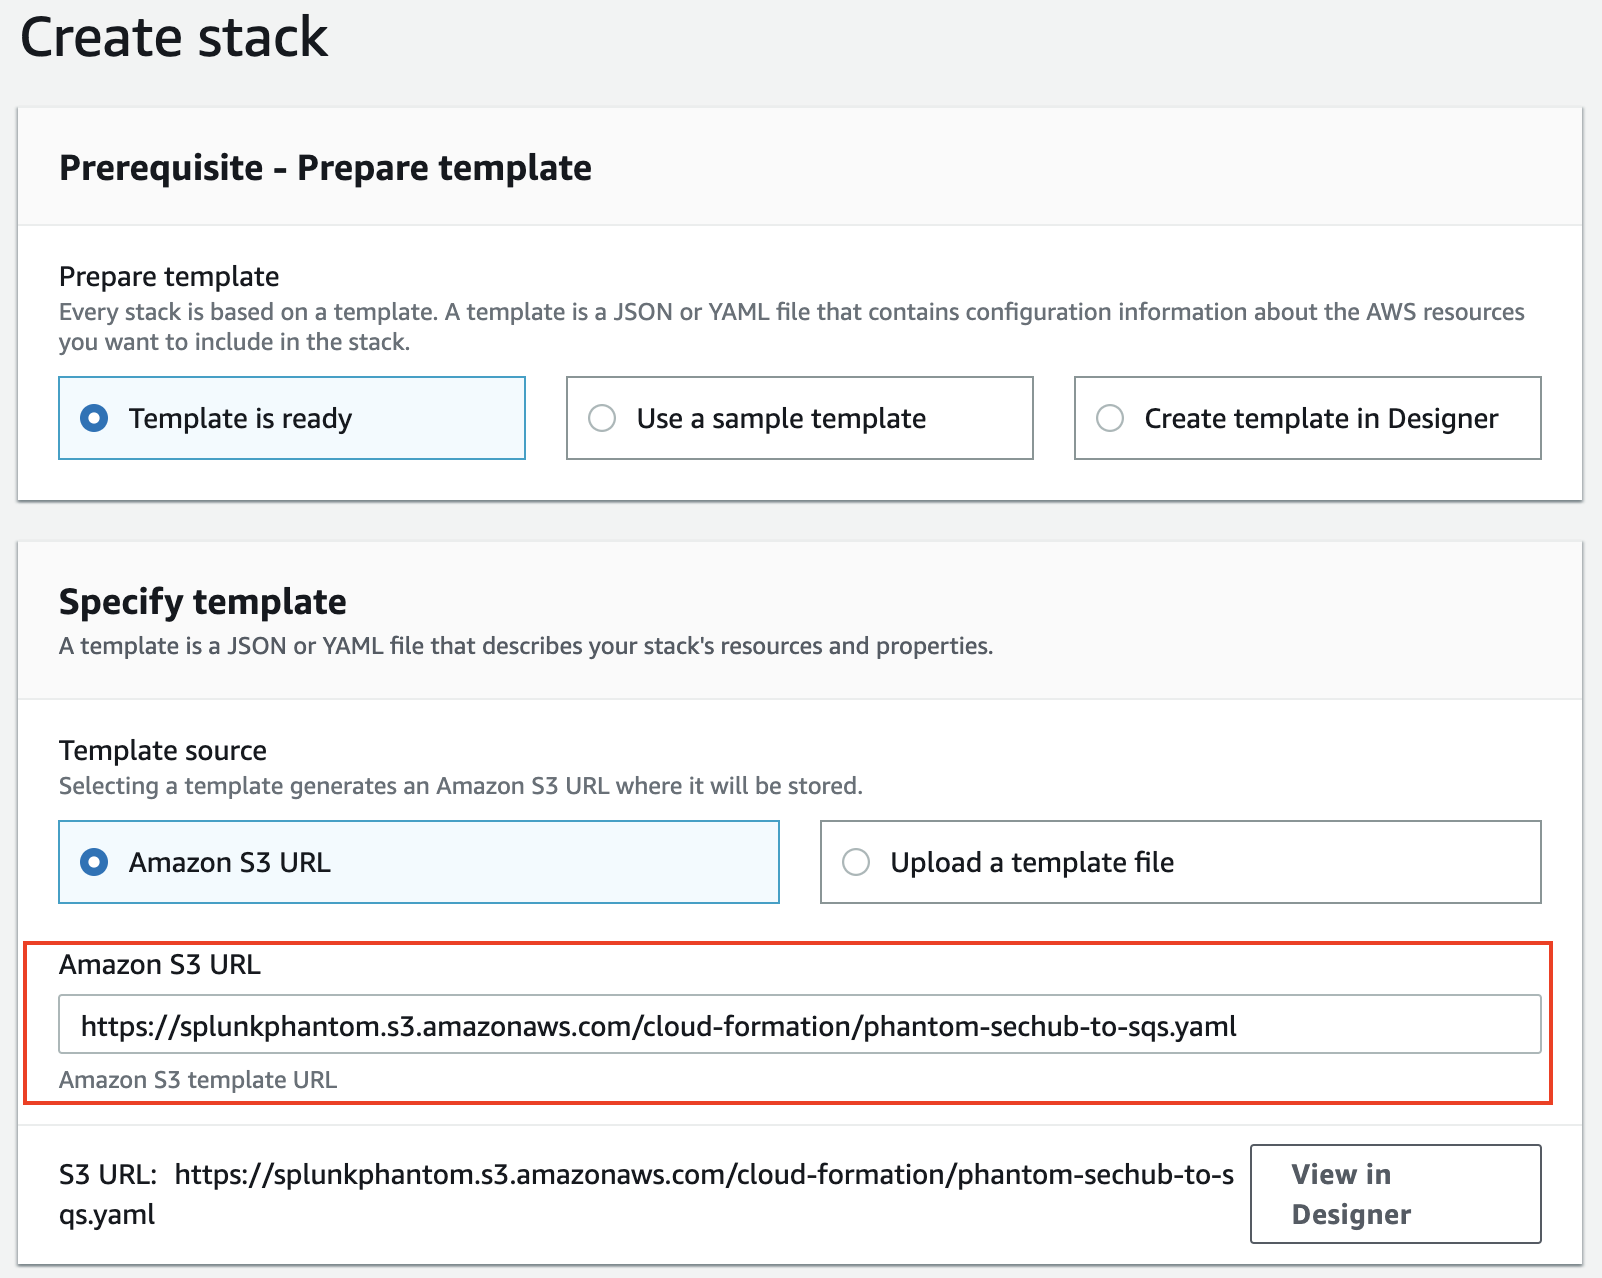
Task: Click the Prerequisite - Prepare template heading
Action: point(325,168)
